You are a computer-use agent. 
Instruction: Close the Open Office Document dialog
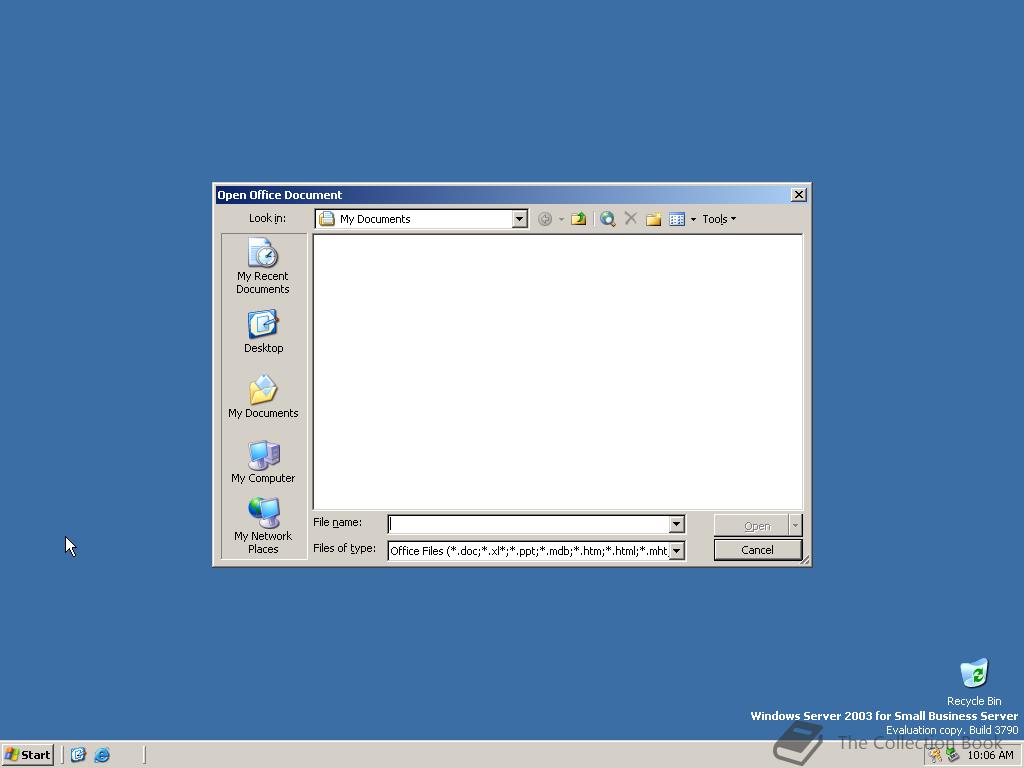pos(798,195)
